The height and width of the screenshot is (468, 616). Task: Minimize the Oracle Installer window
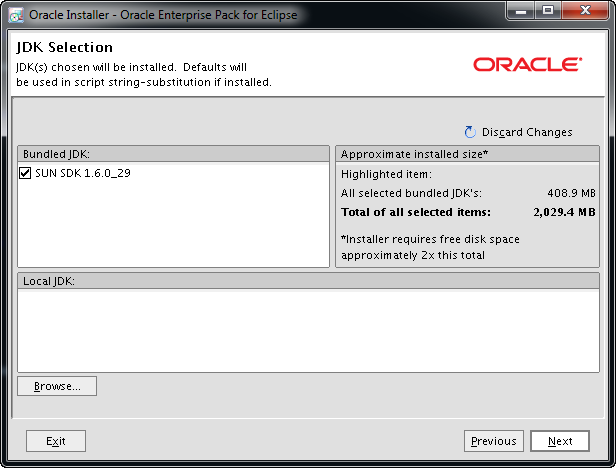click(521, 10)
